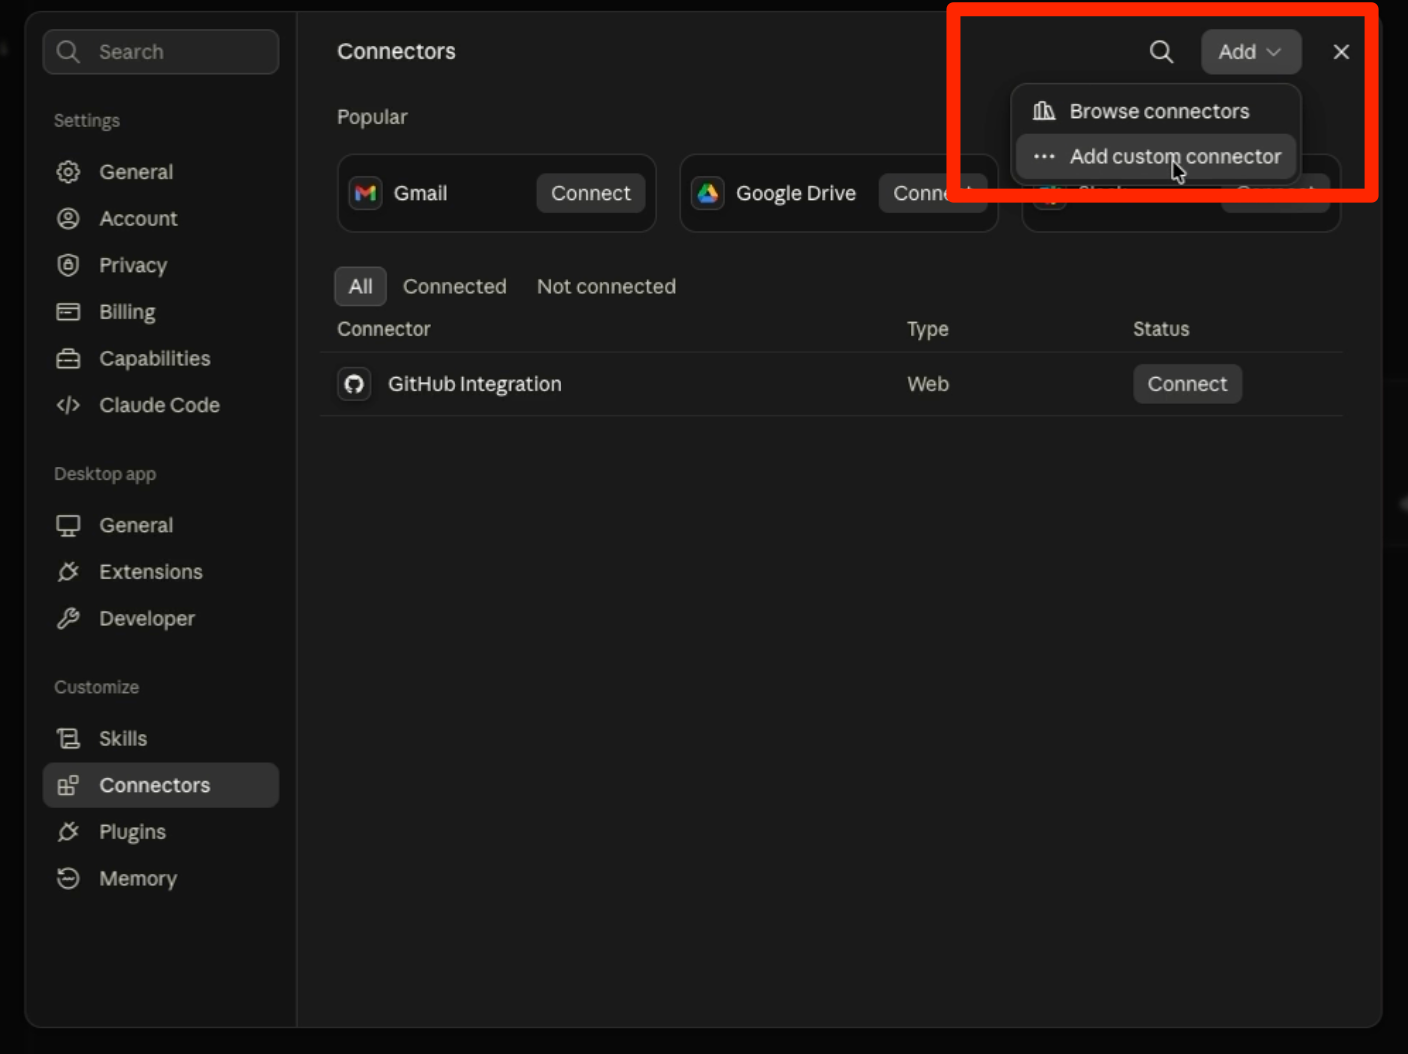Click the ellipsis icon for custom connector
This screenshot has height=1054, width=1408.
point(1044,157)
